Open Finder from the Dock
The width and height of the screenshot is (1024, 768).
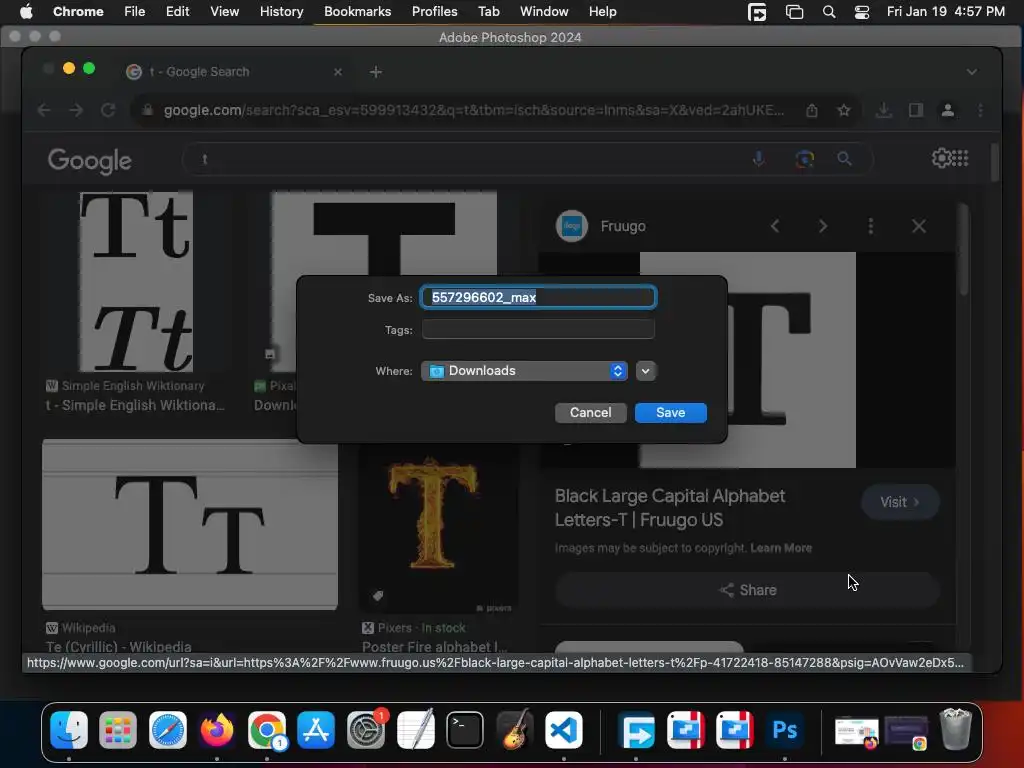(69, 729)
